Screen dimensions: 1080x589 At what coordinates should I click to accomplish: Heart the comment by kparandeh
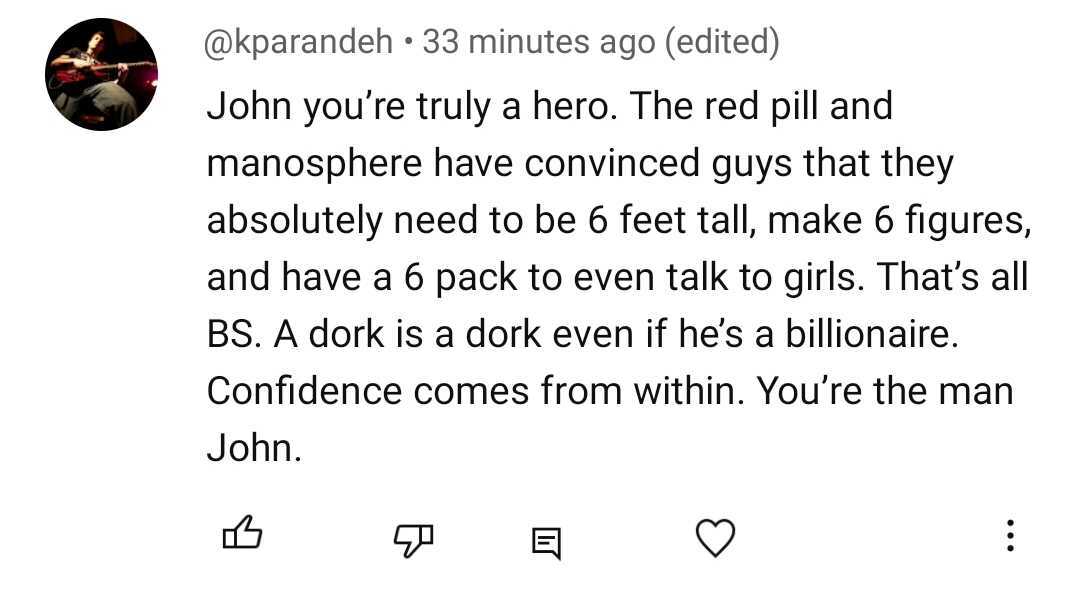click(715, 539)
